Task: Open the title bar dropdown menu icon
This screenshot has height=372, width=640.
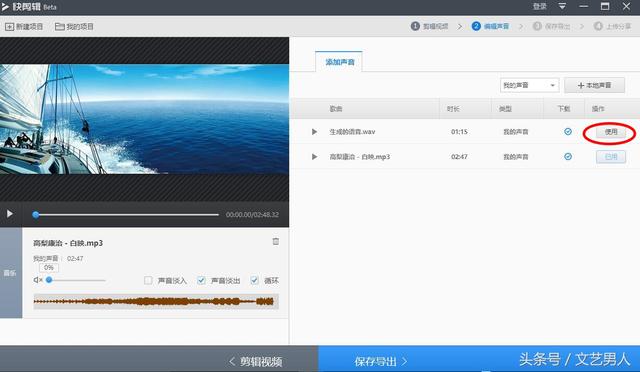Action: tap(562, 7)
